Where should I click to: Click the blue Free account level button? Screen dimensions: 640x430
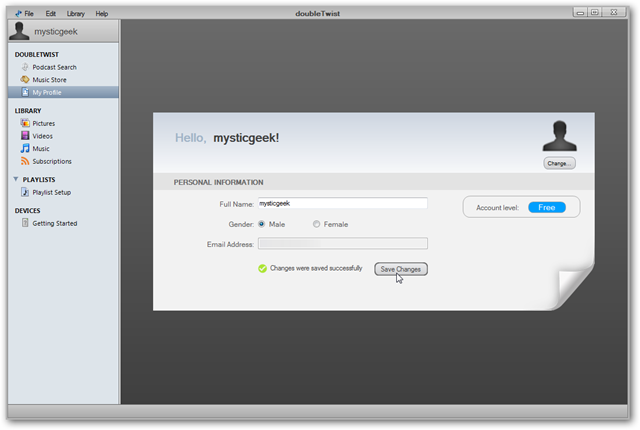point(547,207)
